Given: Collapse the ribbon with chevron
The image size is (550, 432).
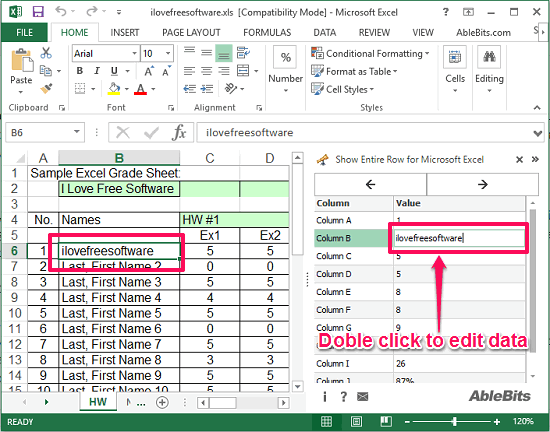Looking at the screenshot, I should click(537, 108).
